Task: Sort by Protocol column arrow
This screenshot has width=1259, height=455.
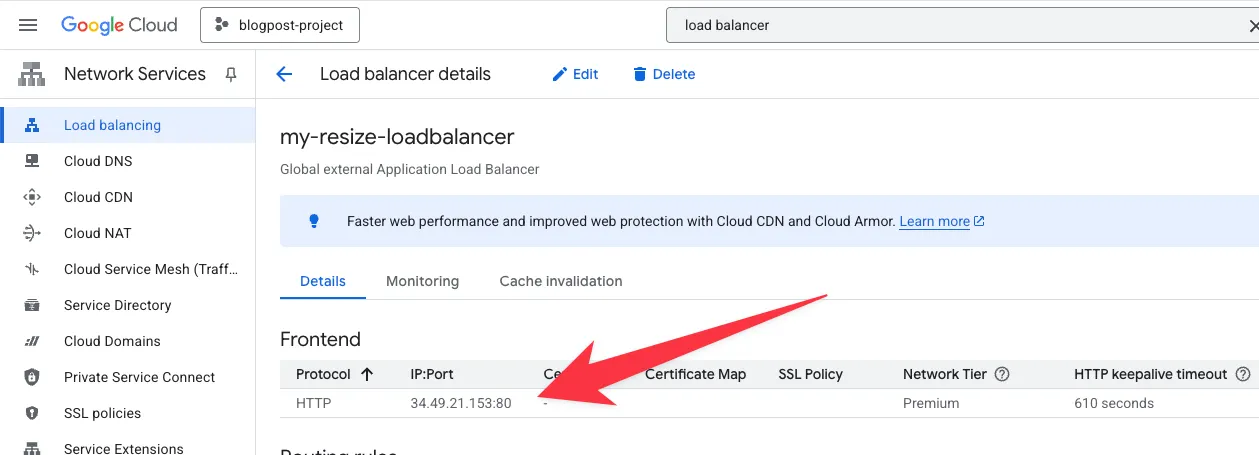Action: click(x=366, y=374)
